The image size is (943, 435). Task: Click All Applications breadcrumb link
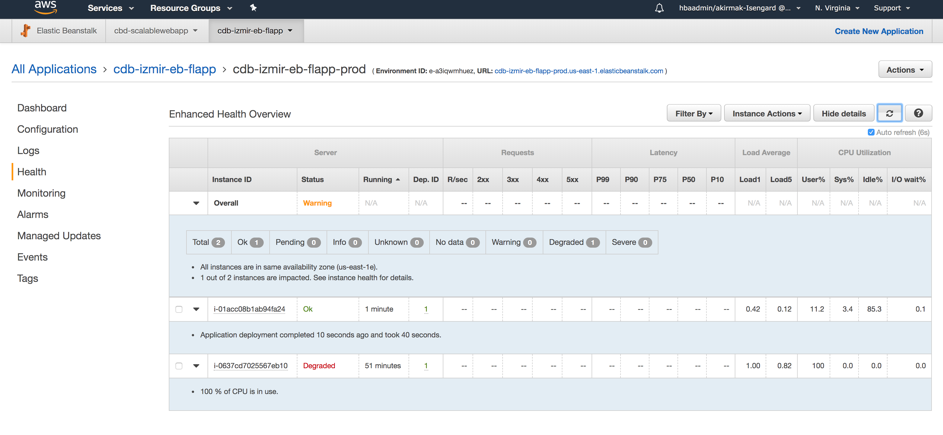click(54, 69)
